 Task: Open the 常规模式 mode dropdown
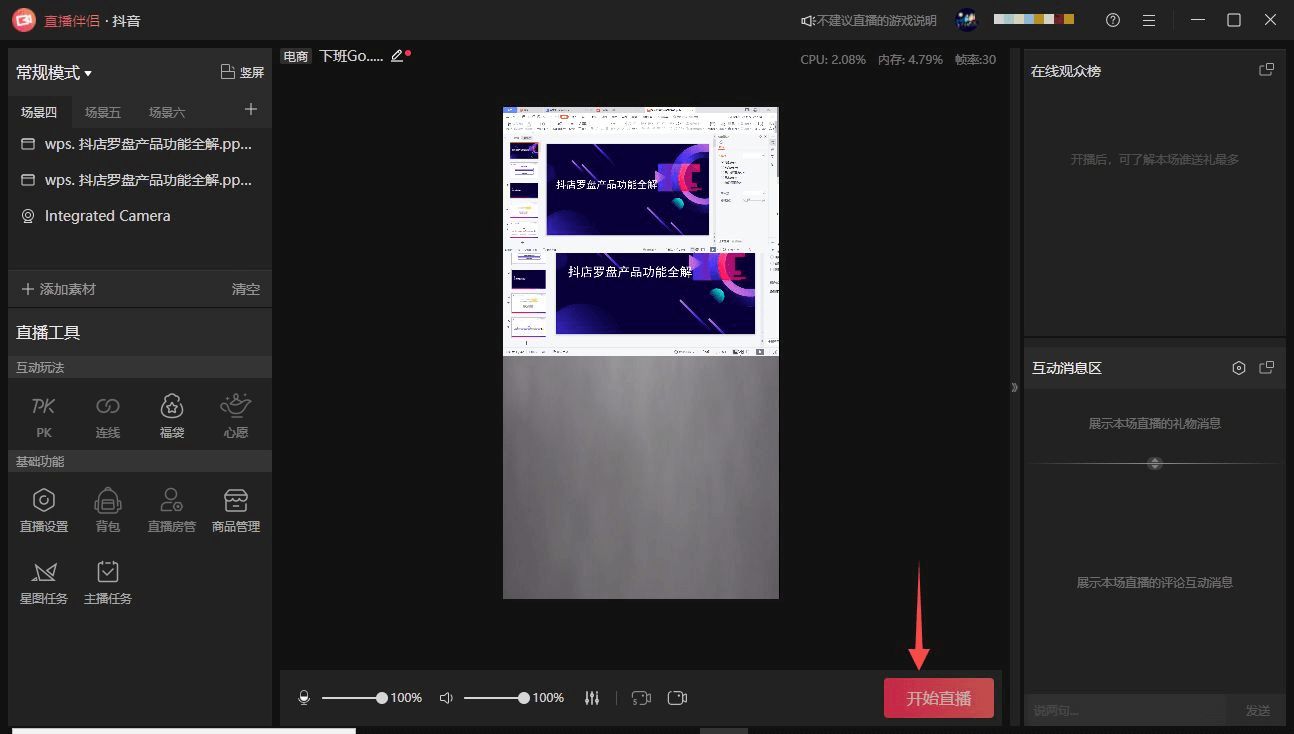(54, 73)
